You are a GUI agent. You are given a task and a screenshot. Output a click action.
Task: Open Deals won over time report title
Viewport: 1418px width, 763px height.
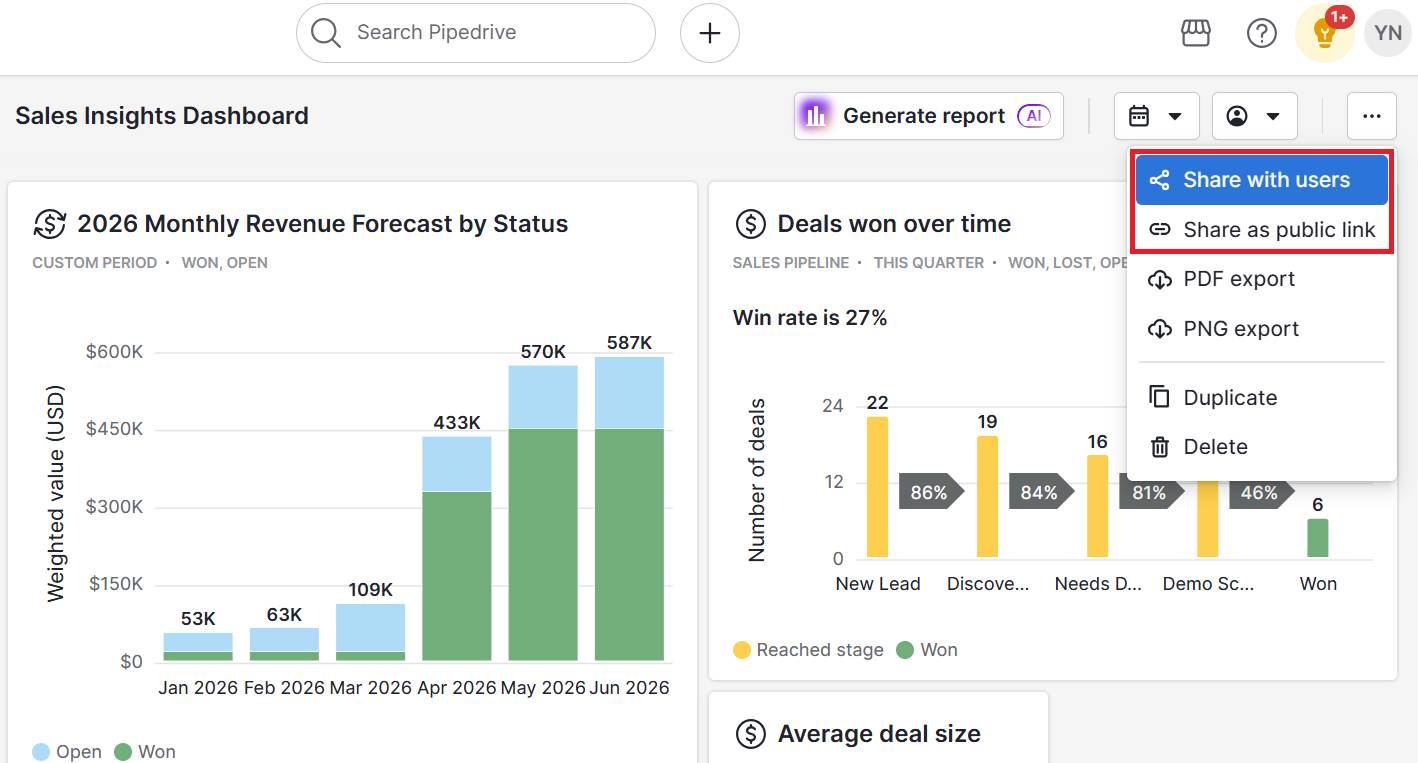(894, 224)
